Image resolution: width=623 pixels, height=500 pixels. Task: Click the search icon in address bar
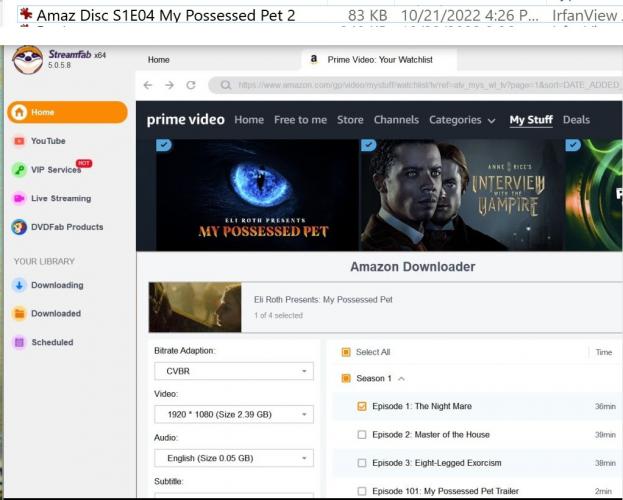[226, 85]
